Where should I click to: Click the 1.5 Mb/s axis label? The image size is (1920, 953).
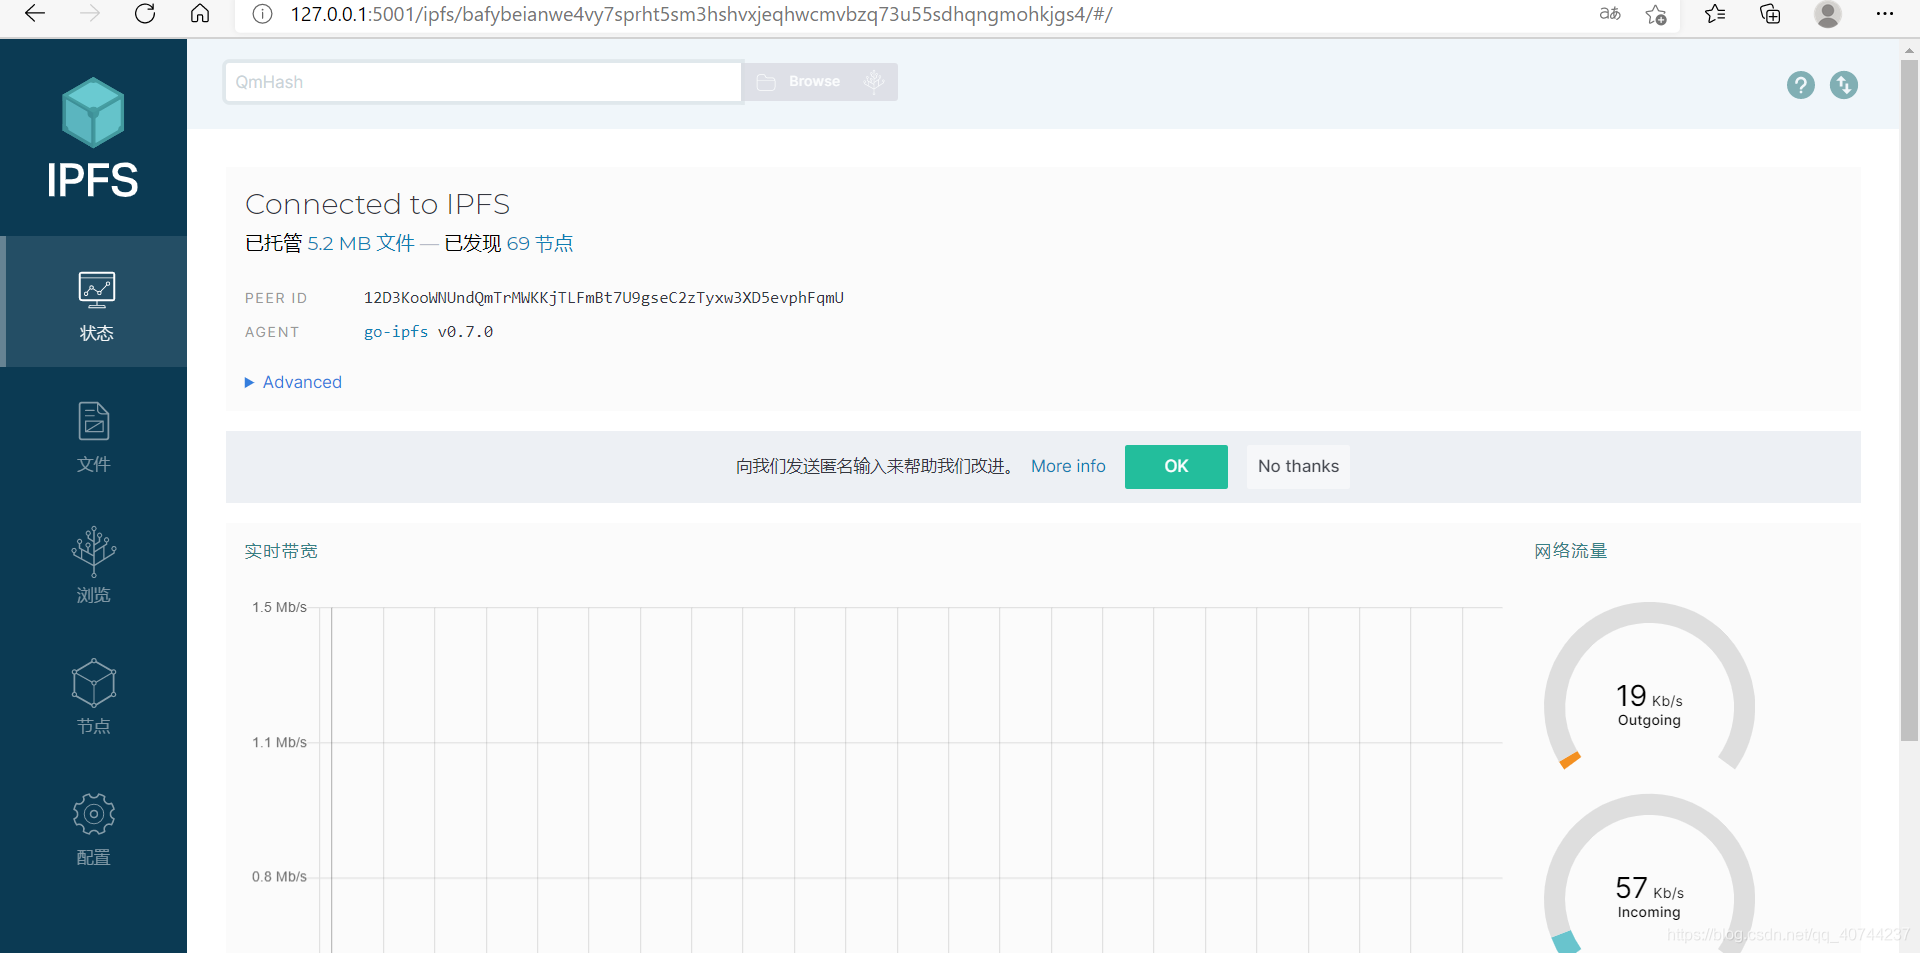[x=279, y=607]
